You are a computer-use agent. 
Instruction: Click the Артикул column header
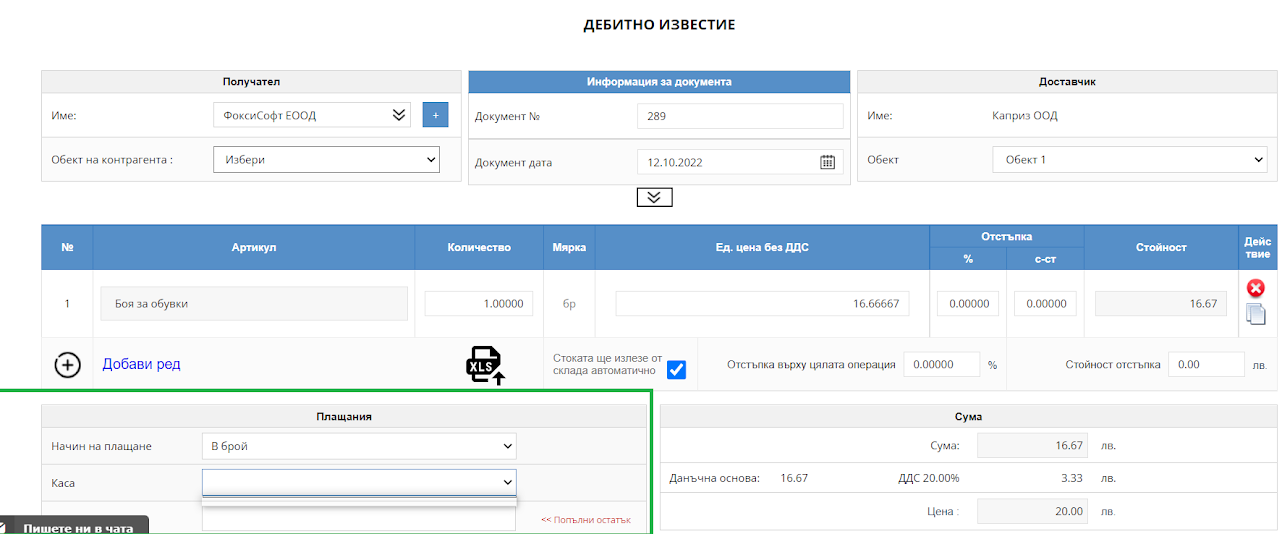[x=254, y=248]
